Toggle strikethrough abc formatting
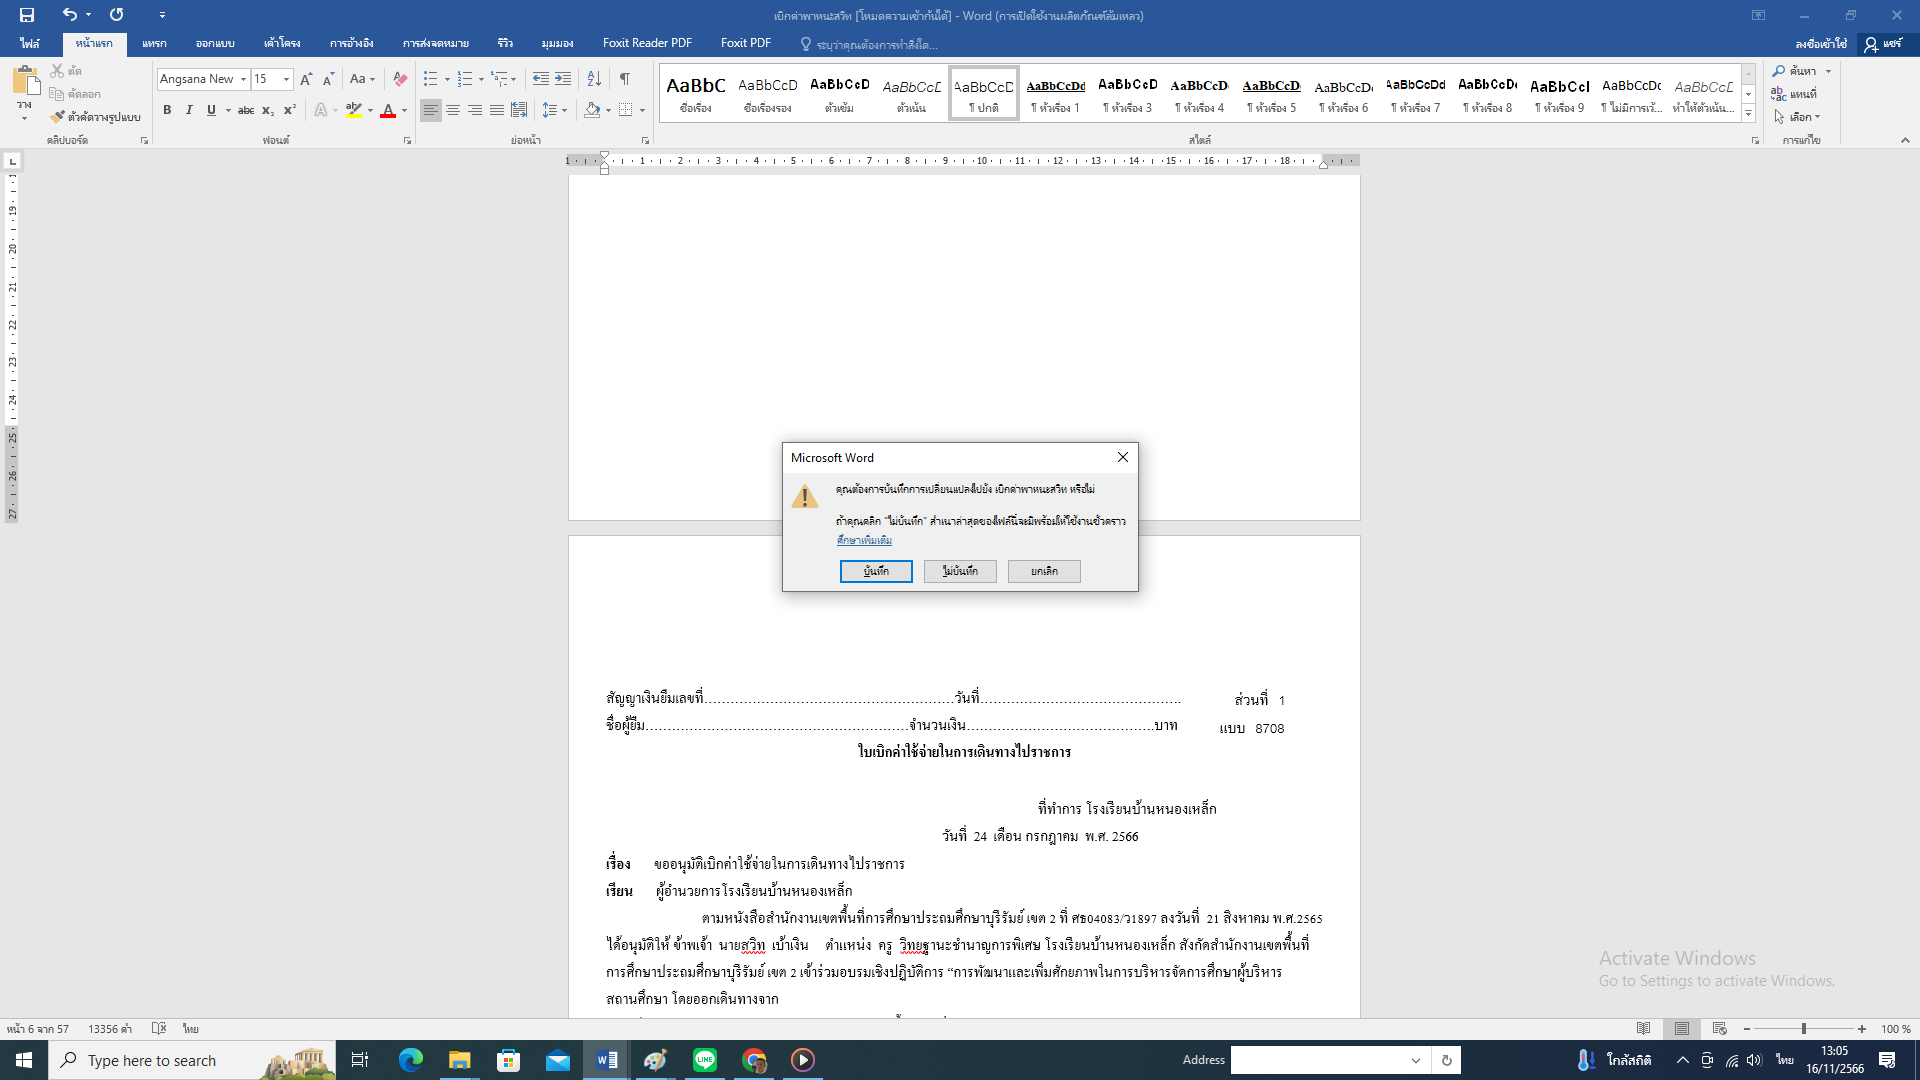 pos(245,110)
